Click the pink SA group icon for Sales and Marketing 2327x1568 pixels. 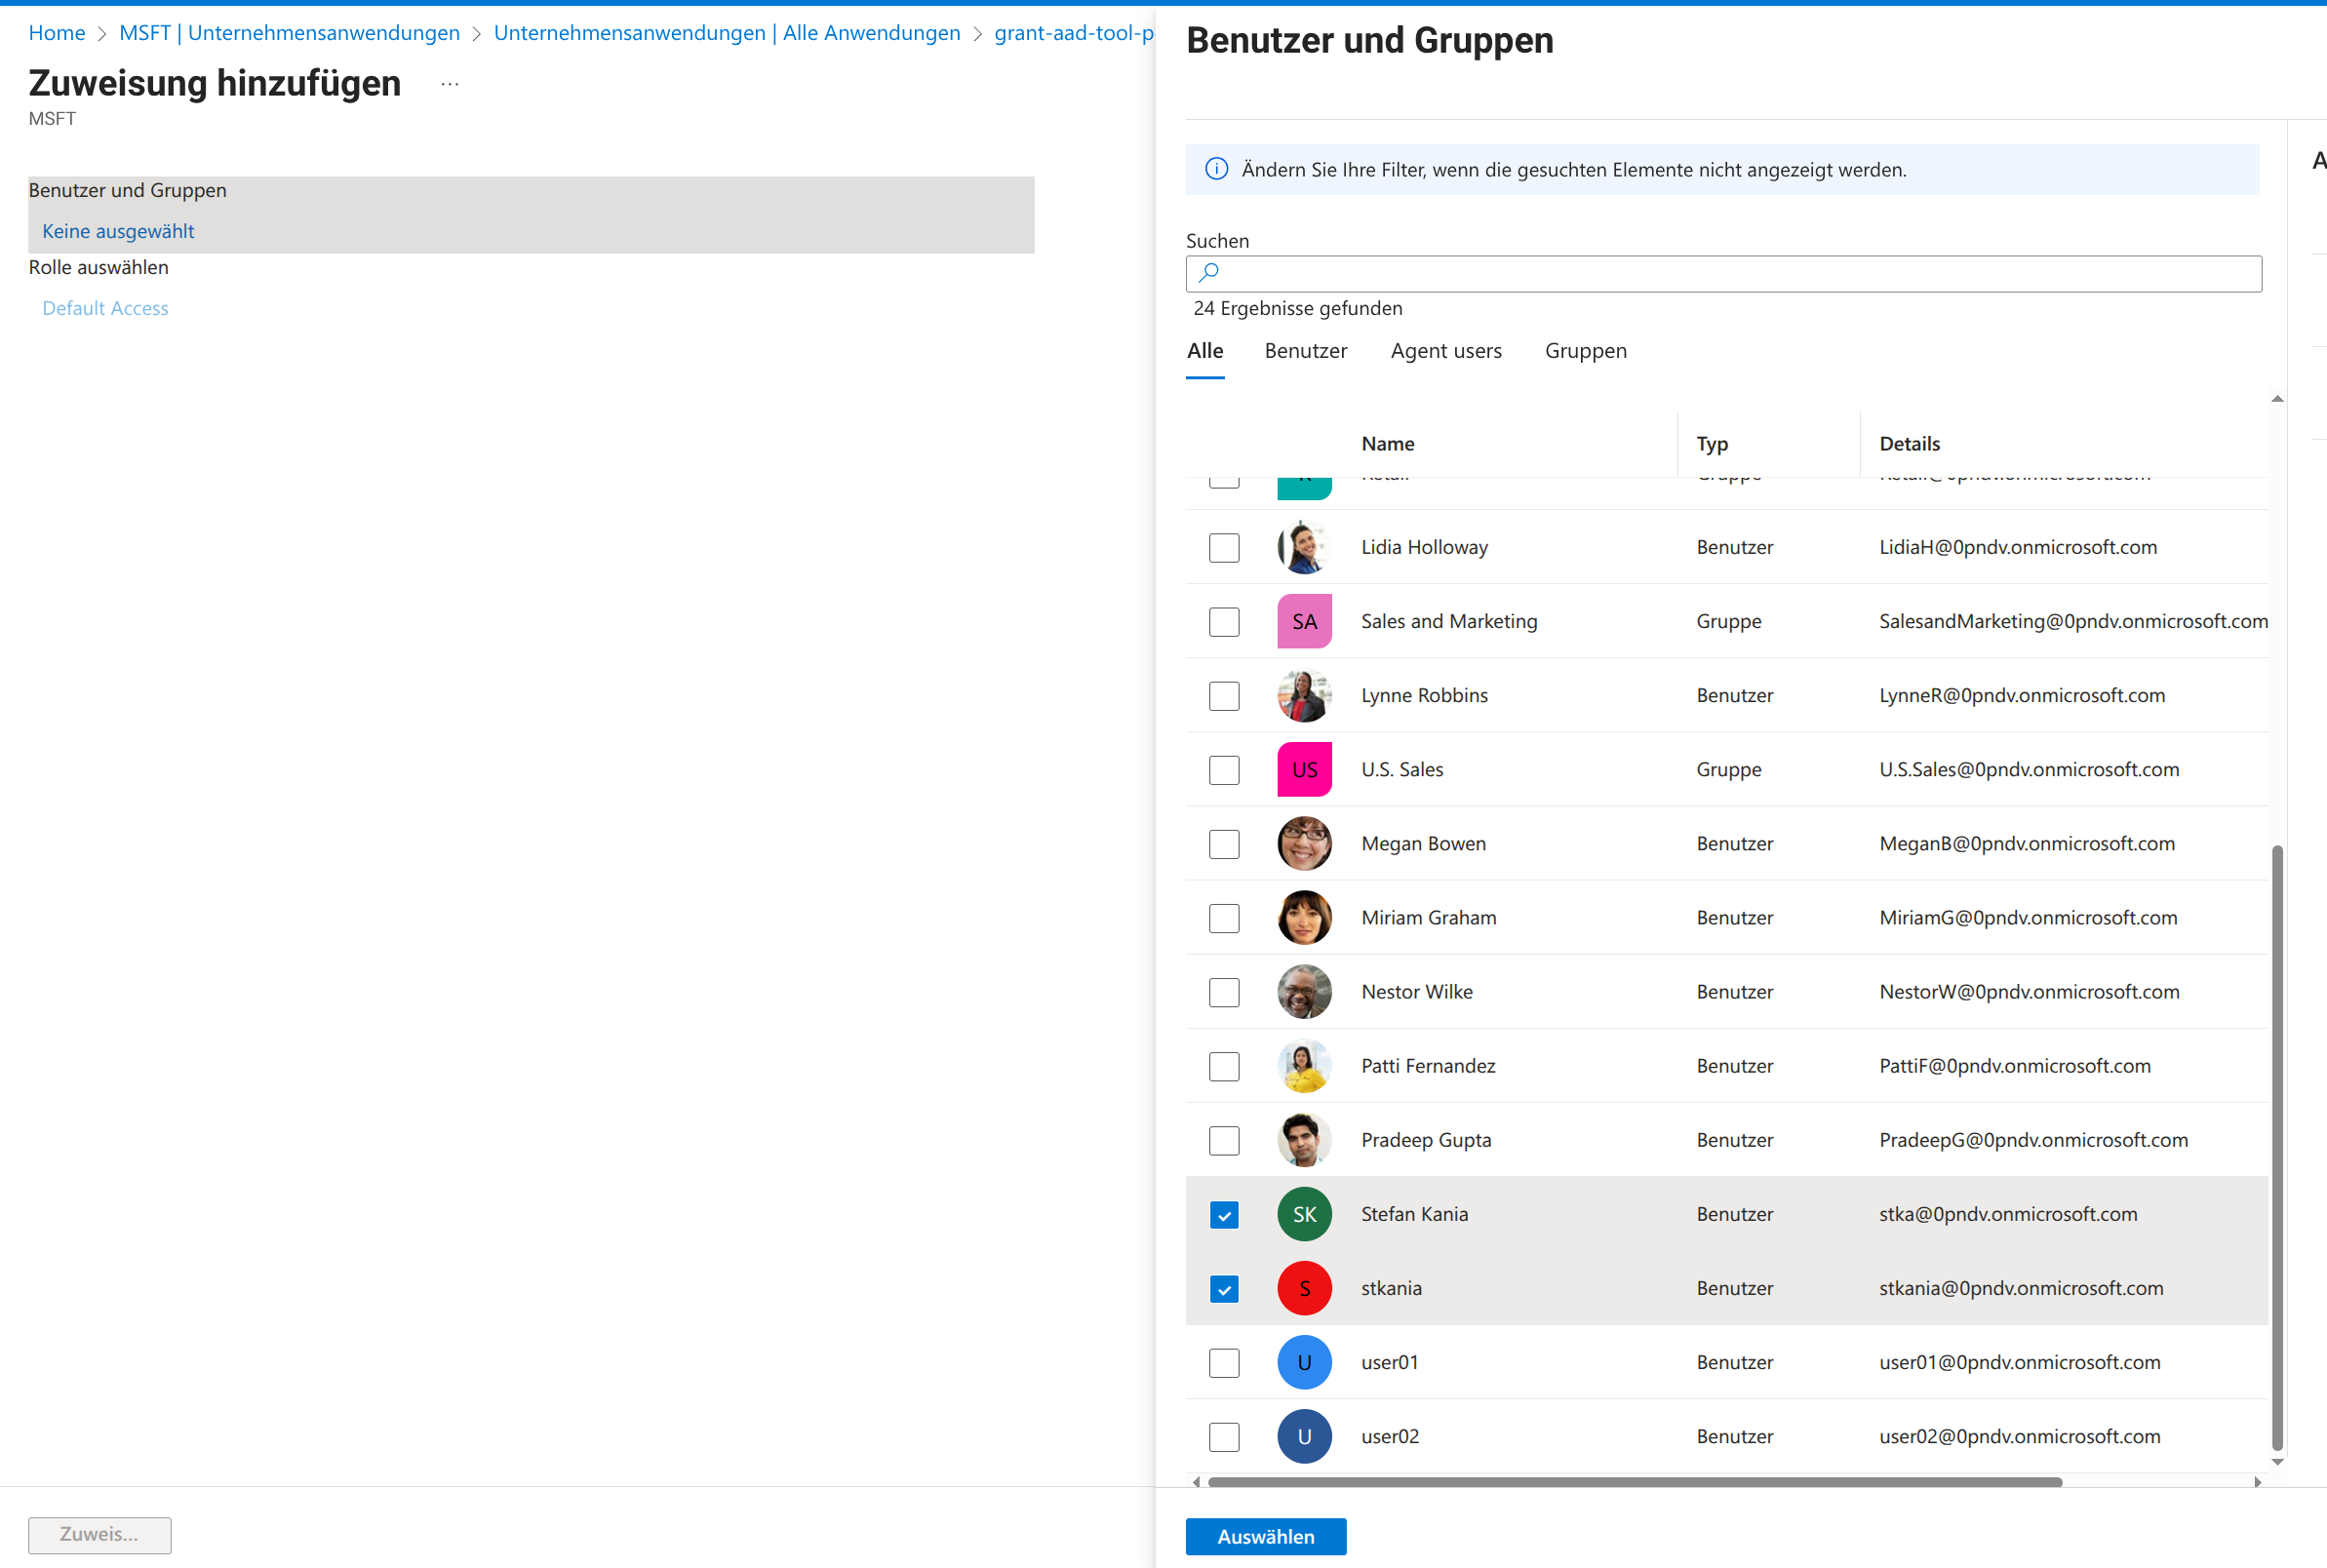click(1304, 621)
